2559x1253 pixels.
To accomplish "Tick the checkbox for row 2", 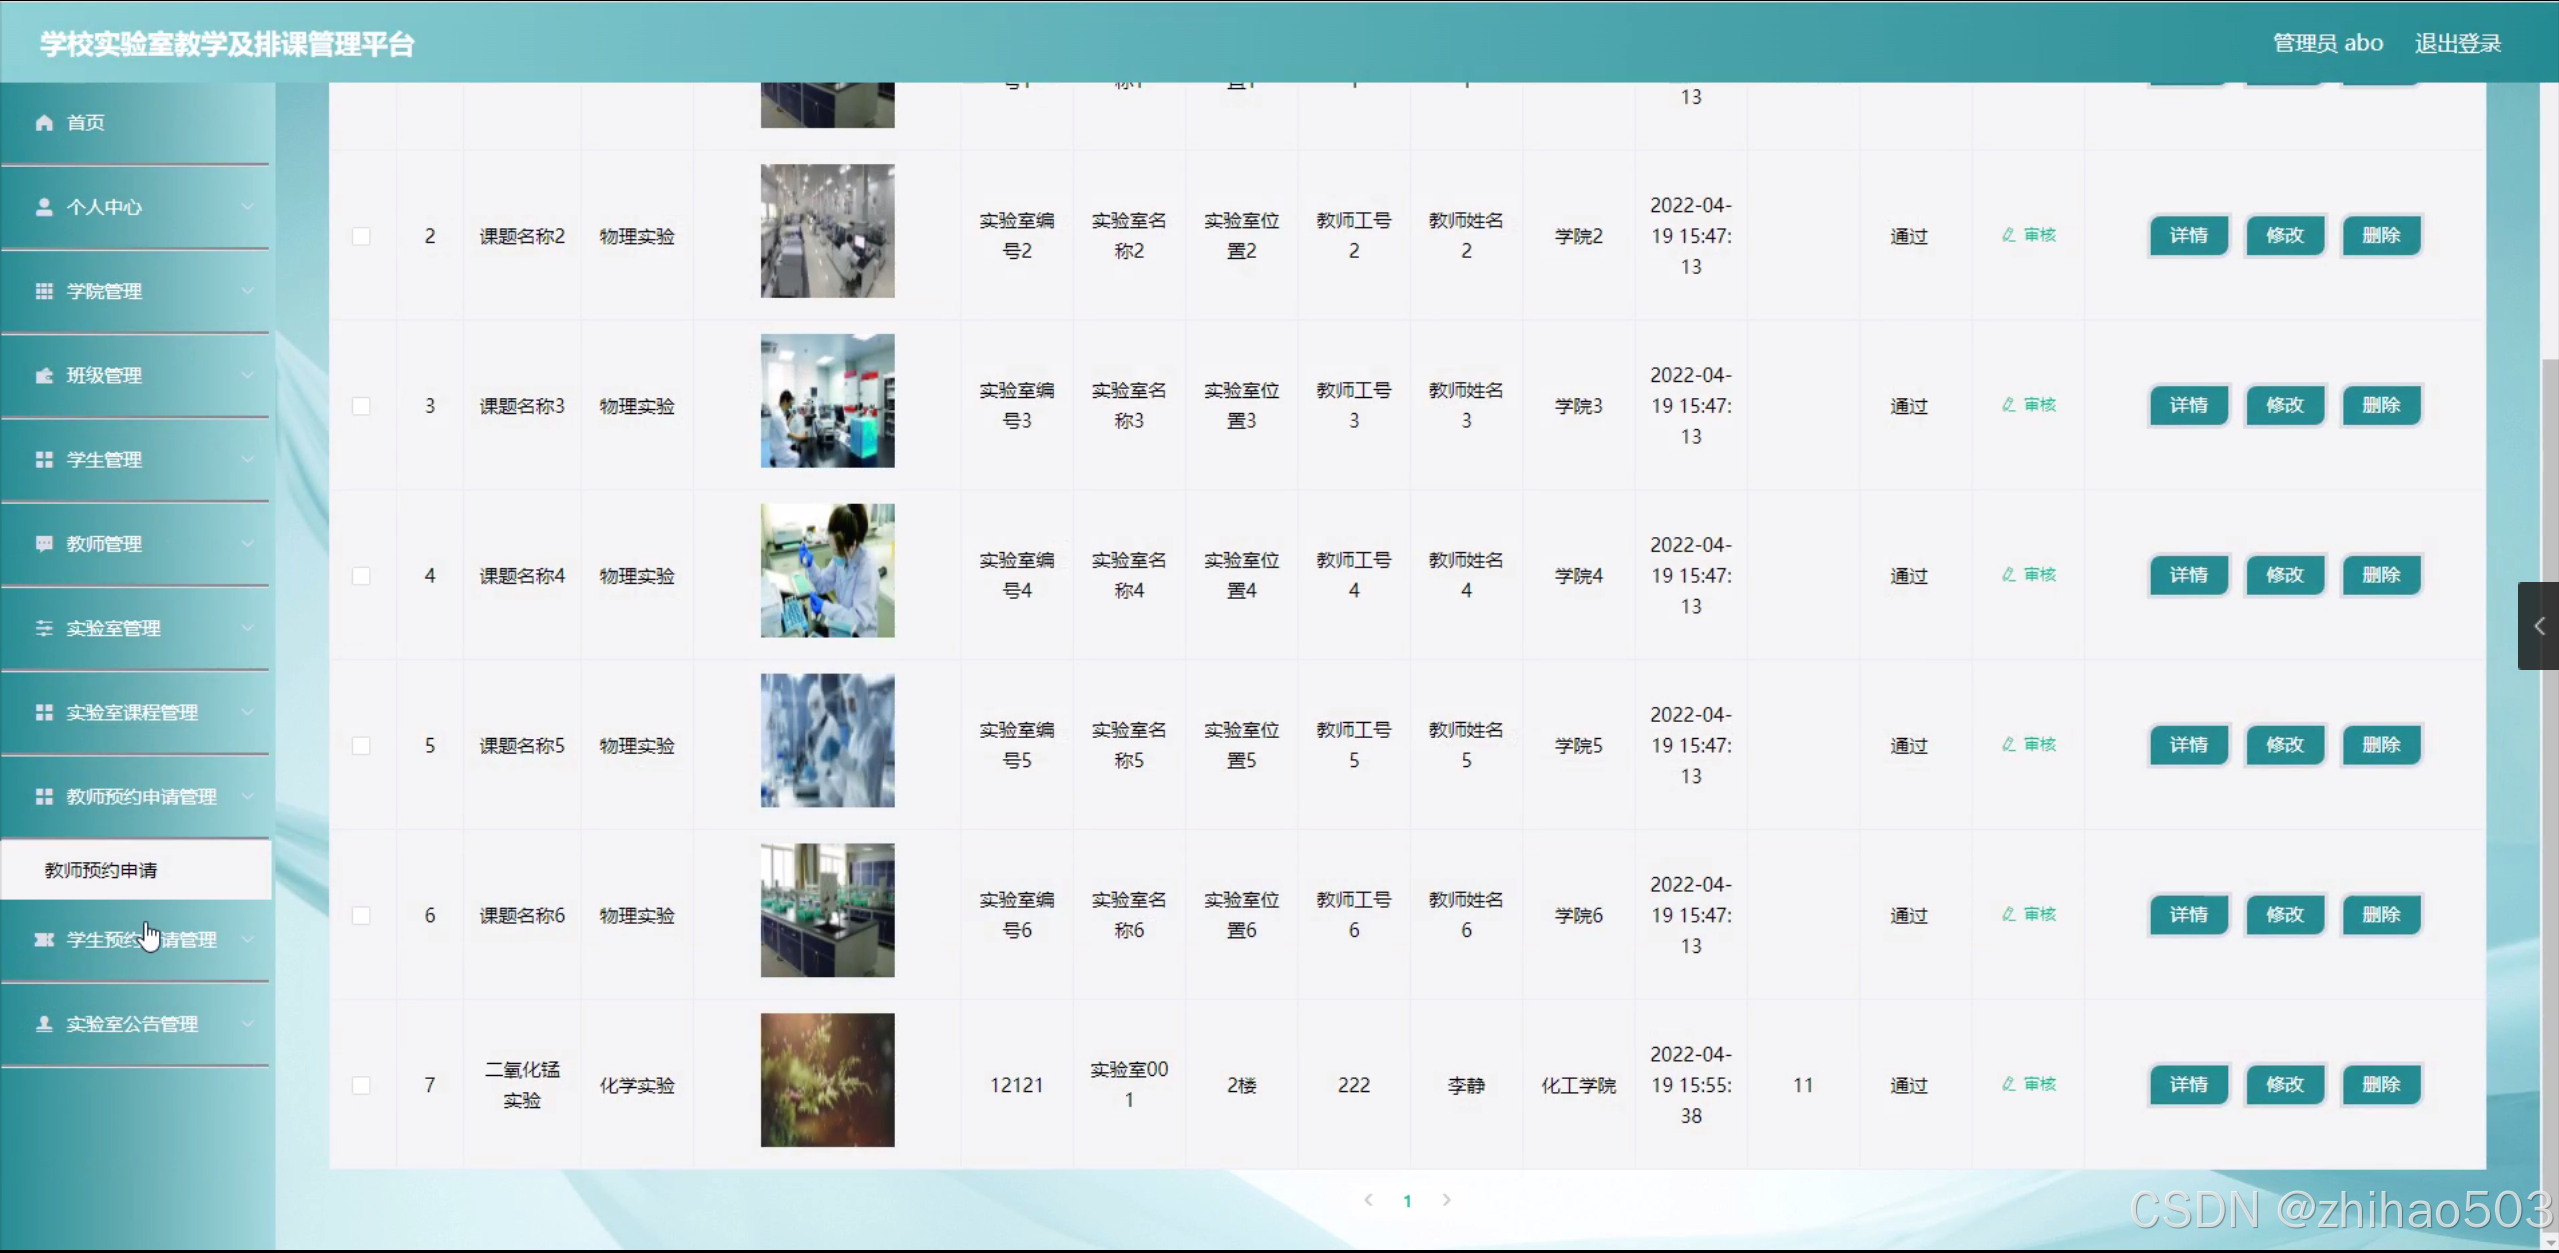I will coord(361,236).
